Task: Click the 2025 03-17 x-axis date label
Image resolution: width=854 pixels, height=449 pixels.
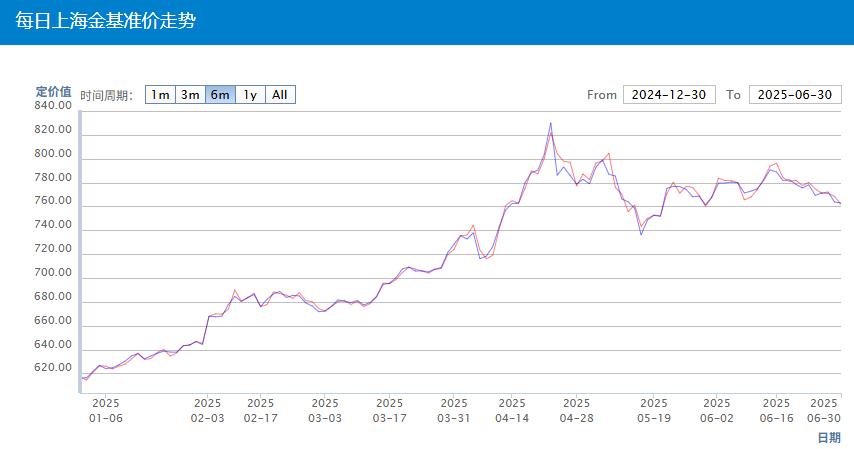Action: coord(389,411)
